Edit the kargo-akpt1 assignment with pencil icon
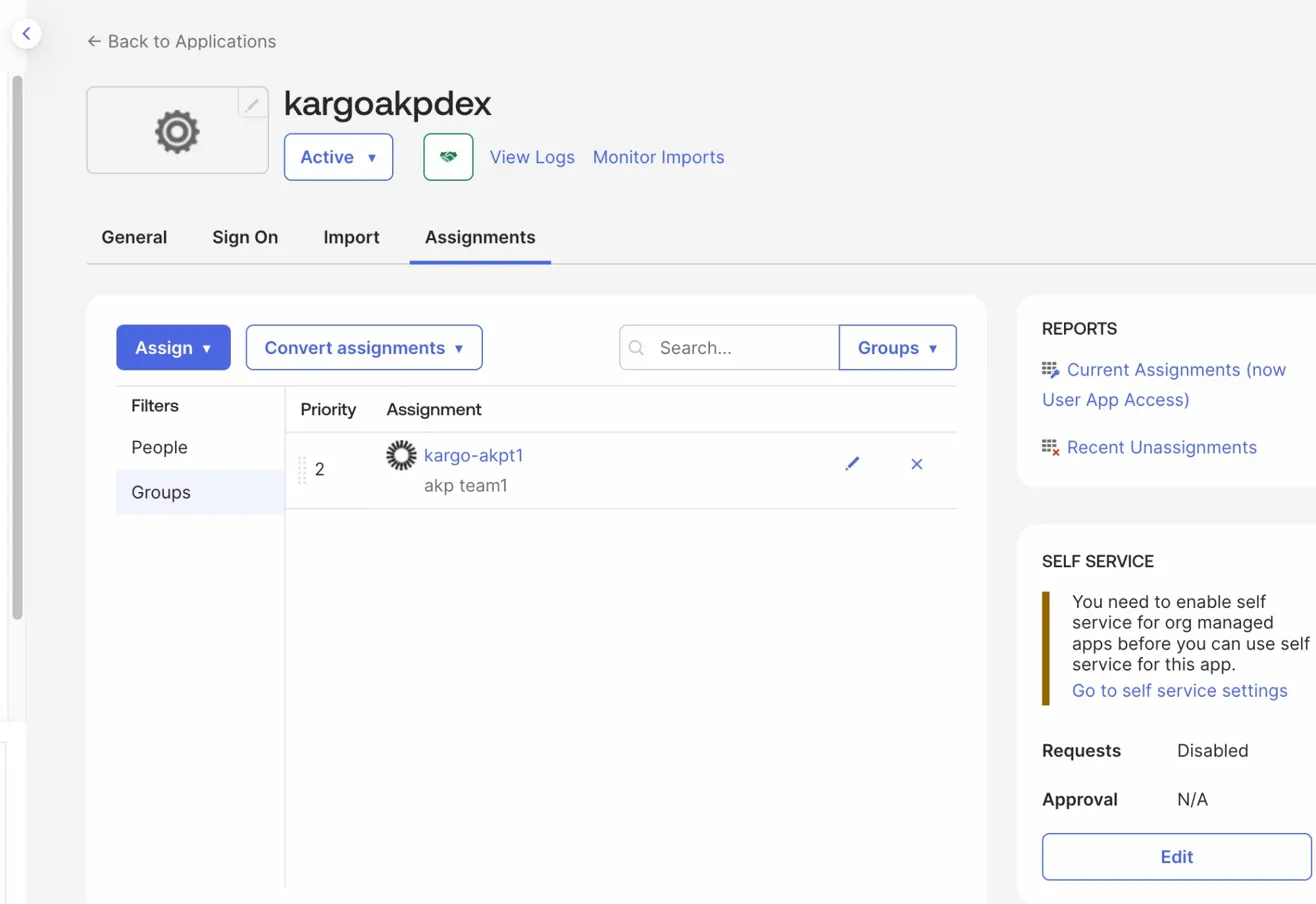This screenshot has height=904, width=1316. [x=852, y=464]
